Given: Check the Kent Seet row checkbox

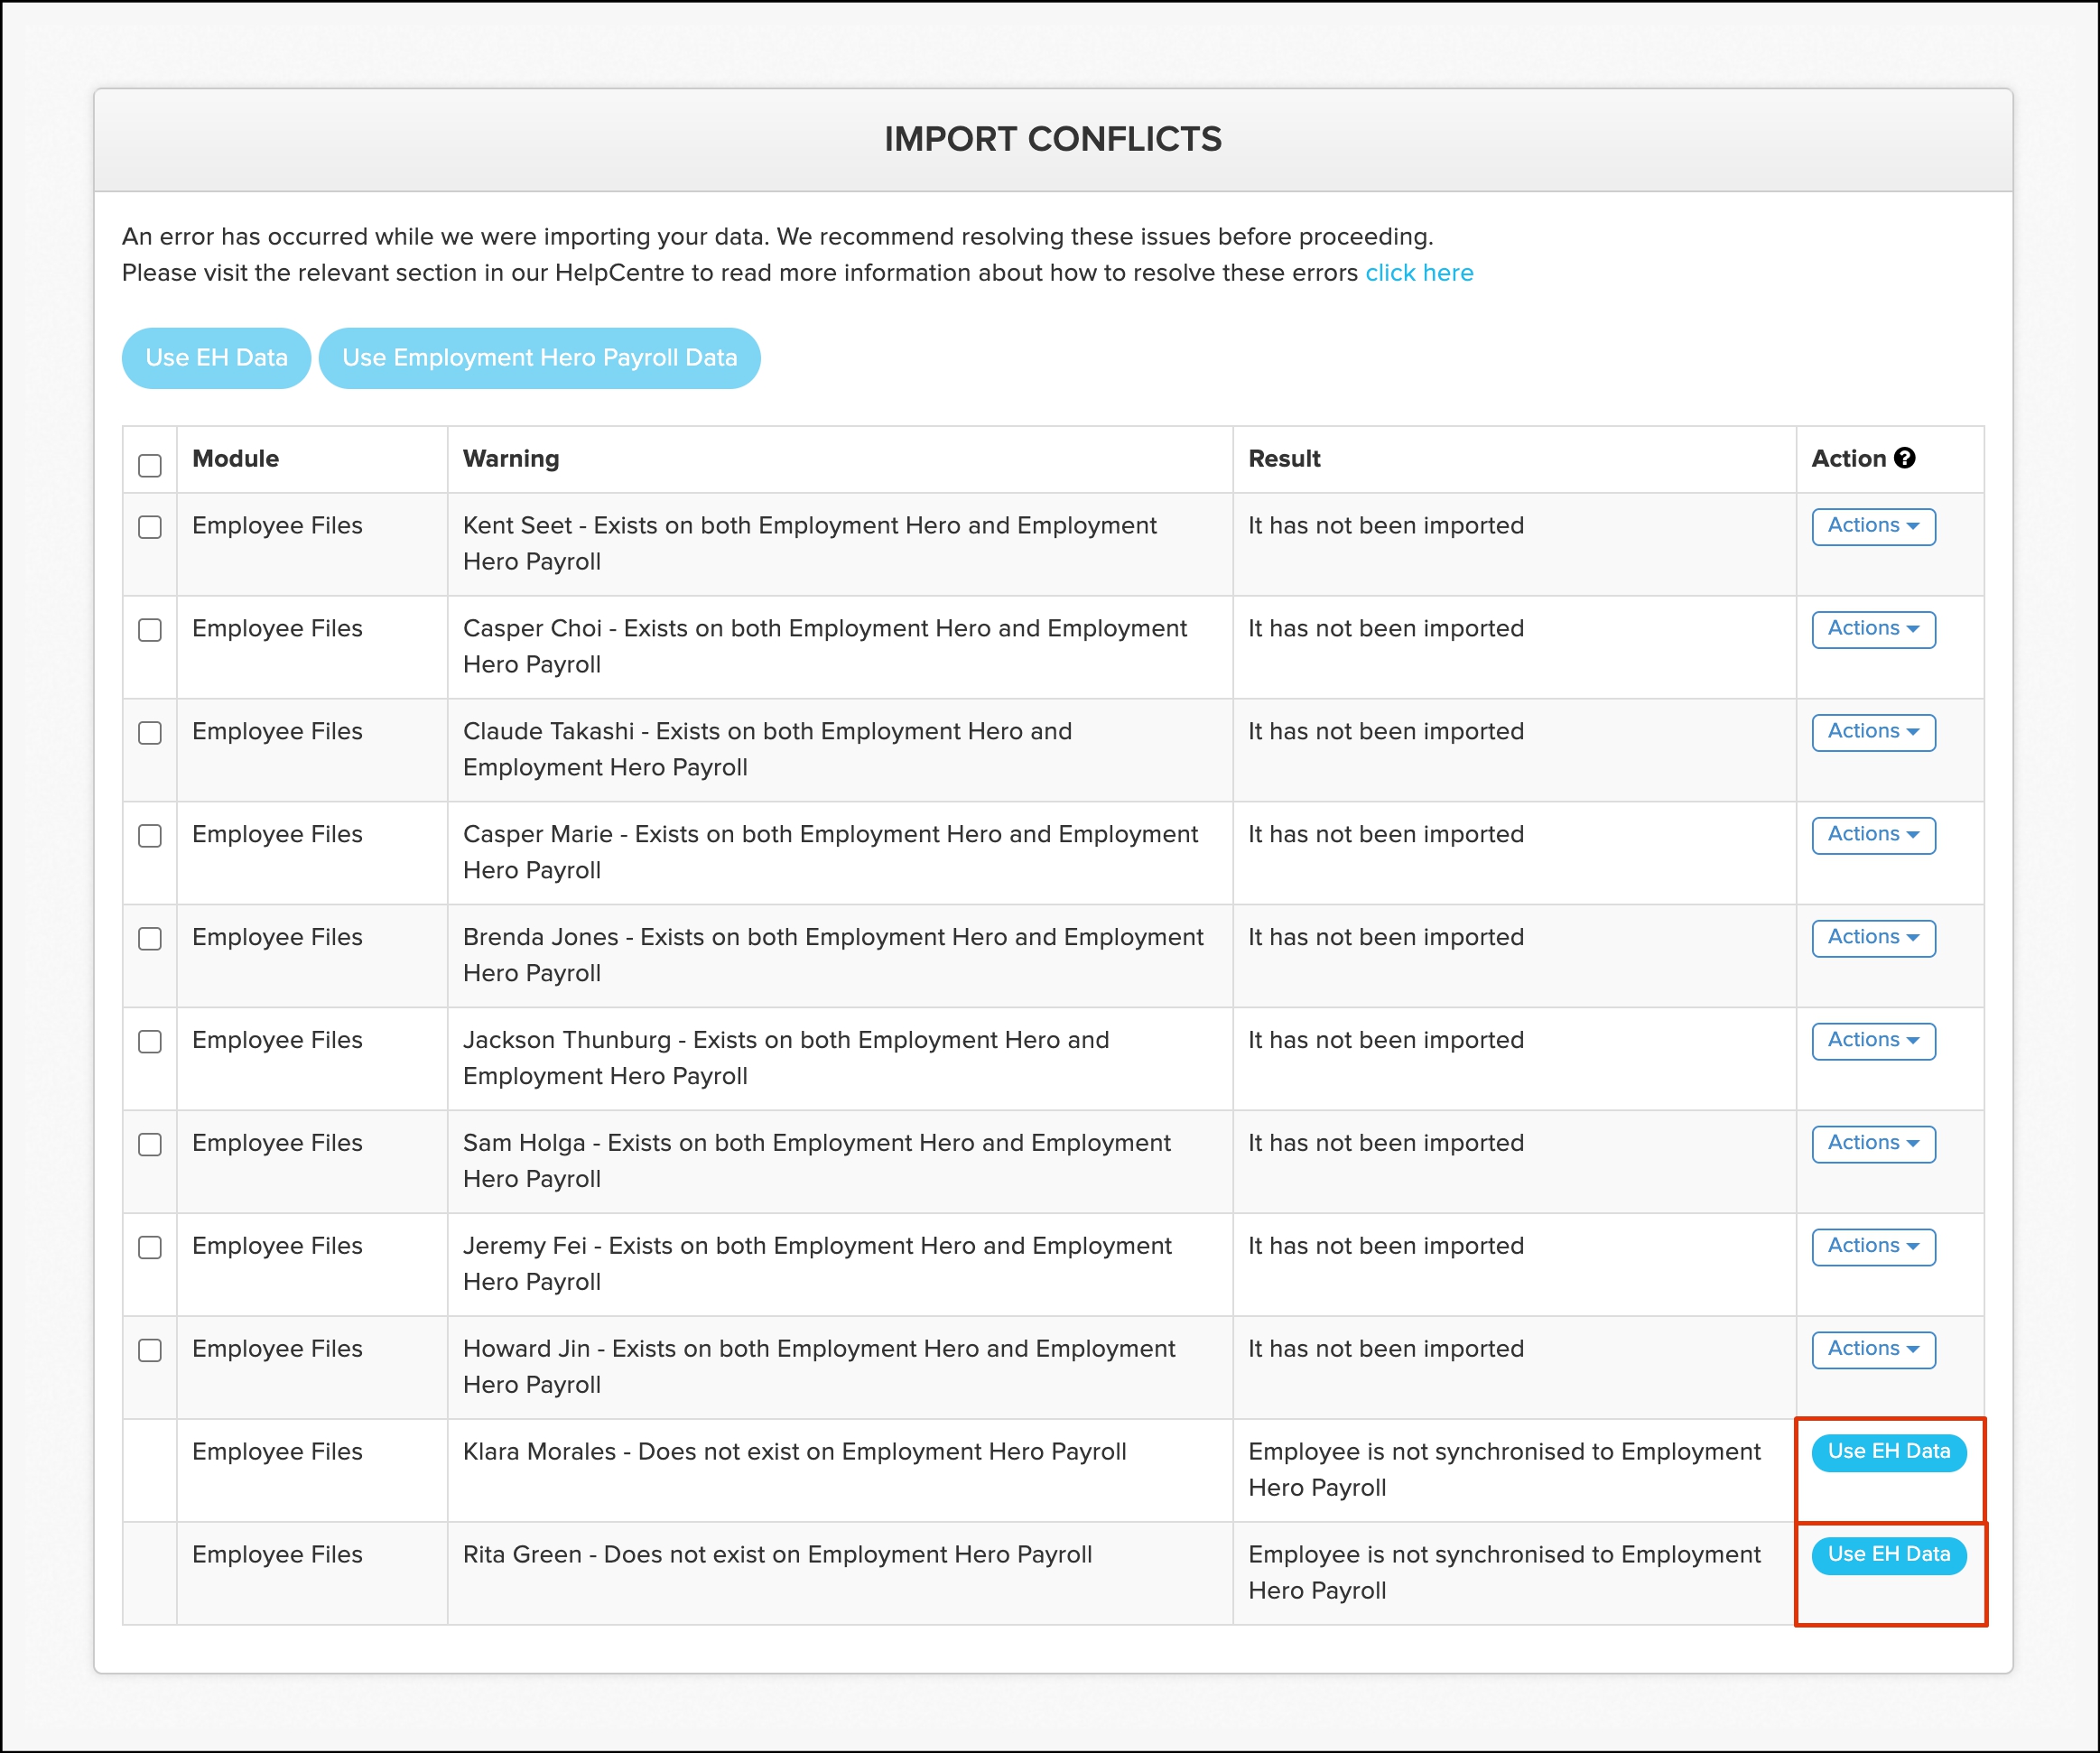Looking at the screenshot, I should coord(150,527).
